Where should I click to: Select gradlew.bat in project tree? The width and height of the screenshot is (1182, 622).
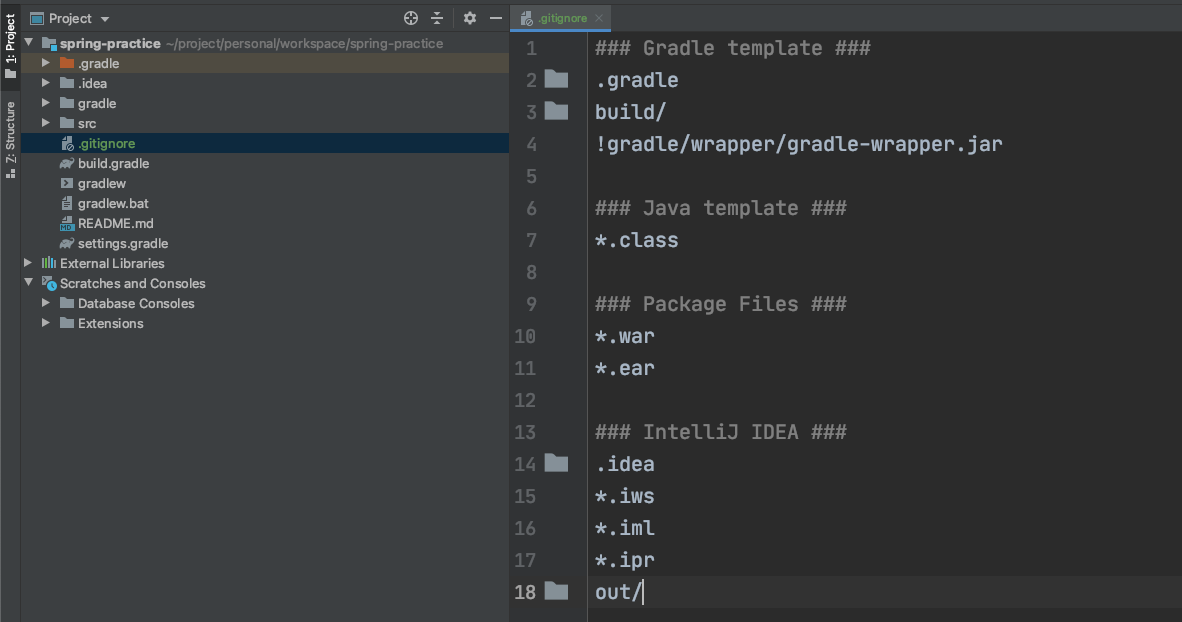pos(113,203)
